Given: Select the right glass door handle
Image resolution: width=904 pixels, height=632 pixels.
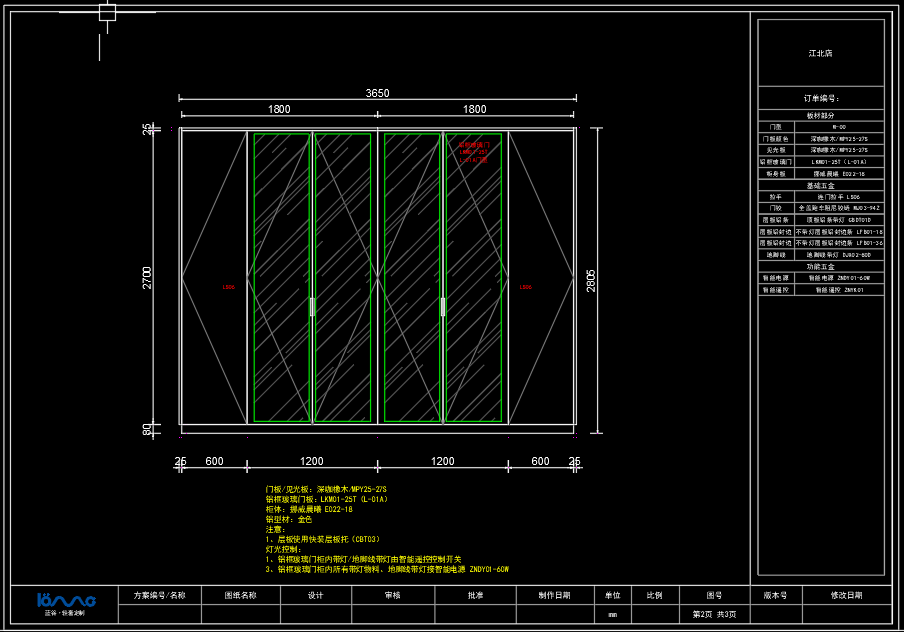Looking at the screenshot, I should coord(442,307).
